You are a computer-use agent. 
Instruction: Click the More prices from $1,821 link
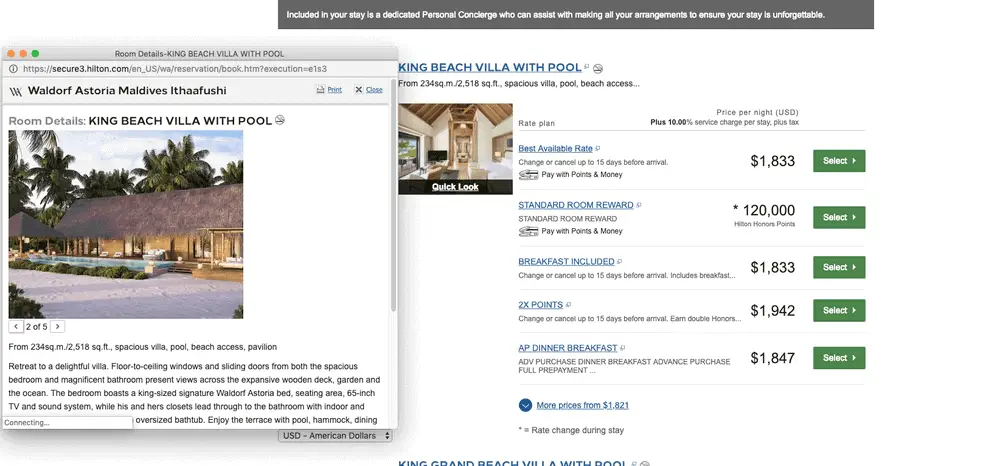tap(582, 405)
